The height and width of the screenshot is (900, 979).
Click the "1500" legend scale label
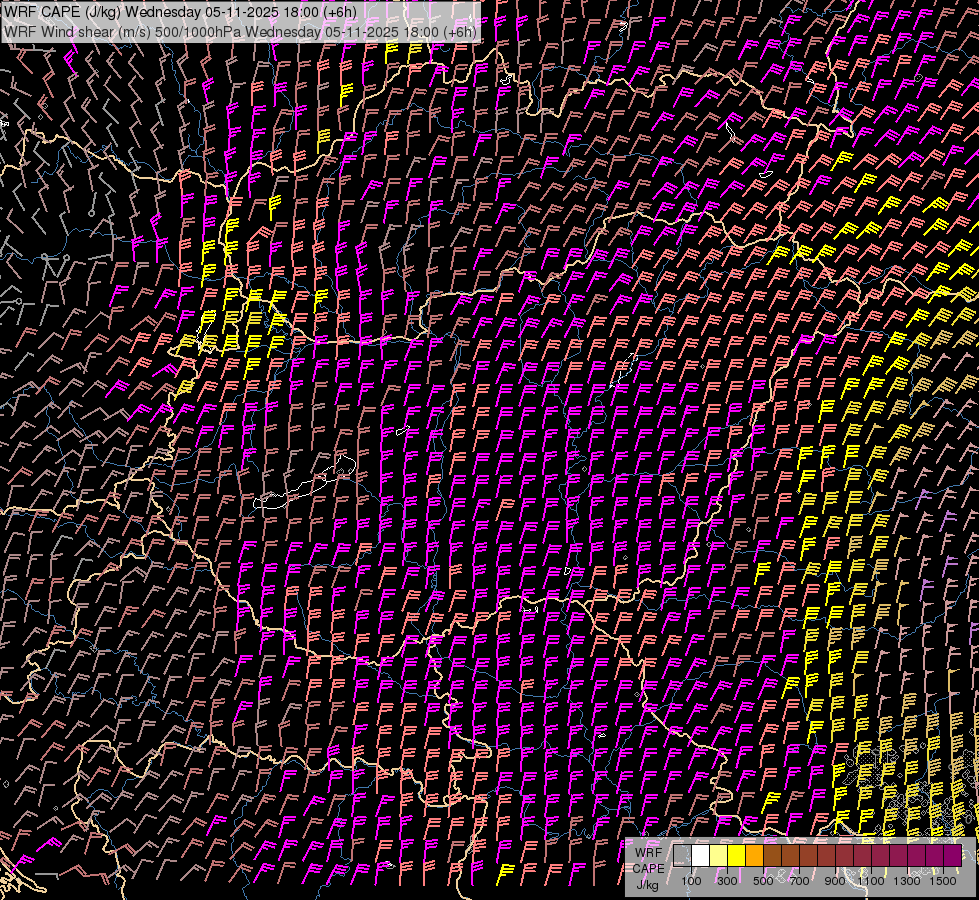click(943, 881)
